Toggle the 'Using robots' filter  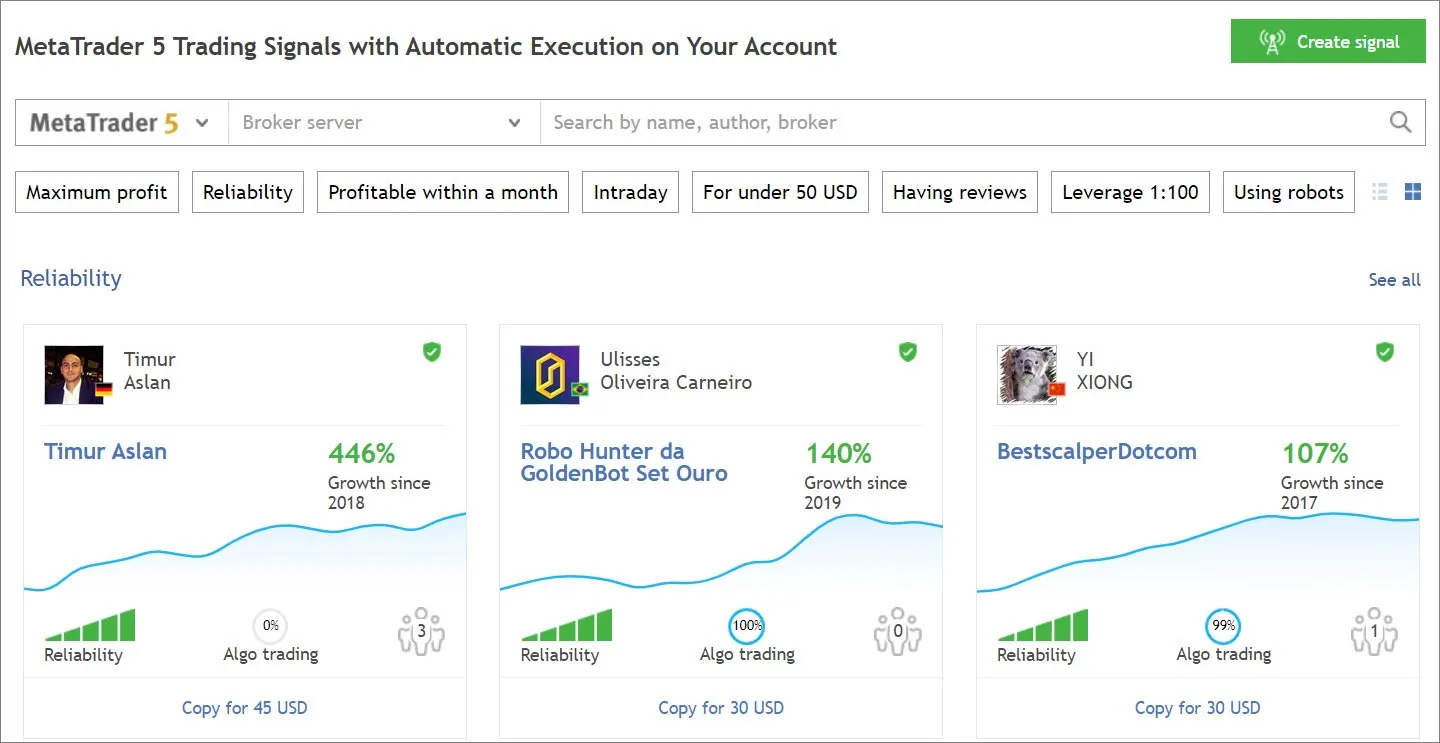click(1288, 191)
